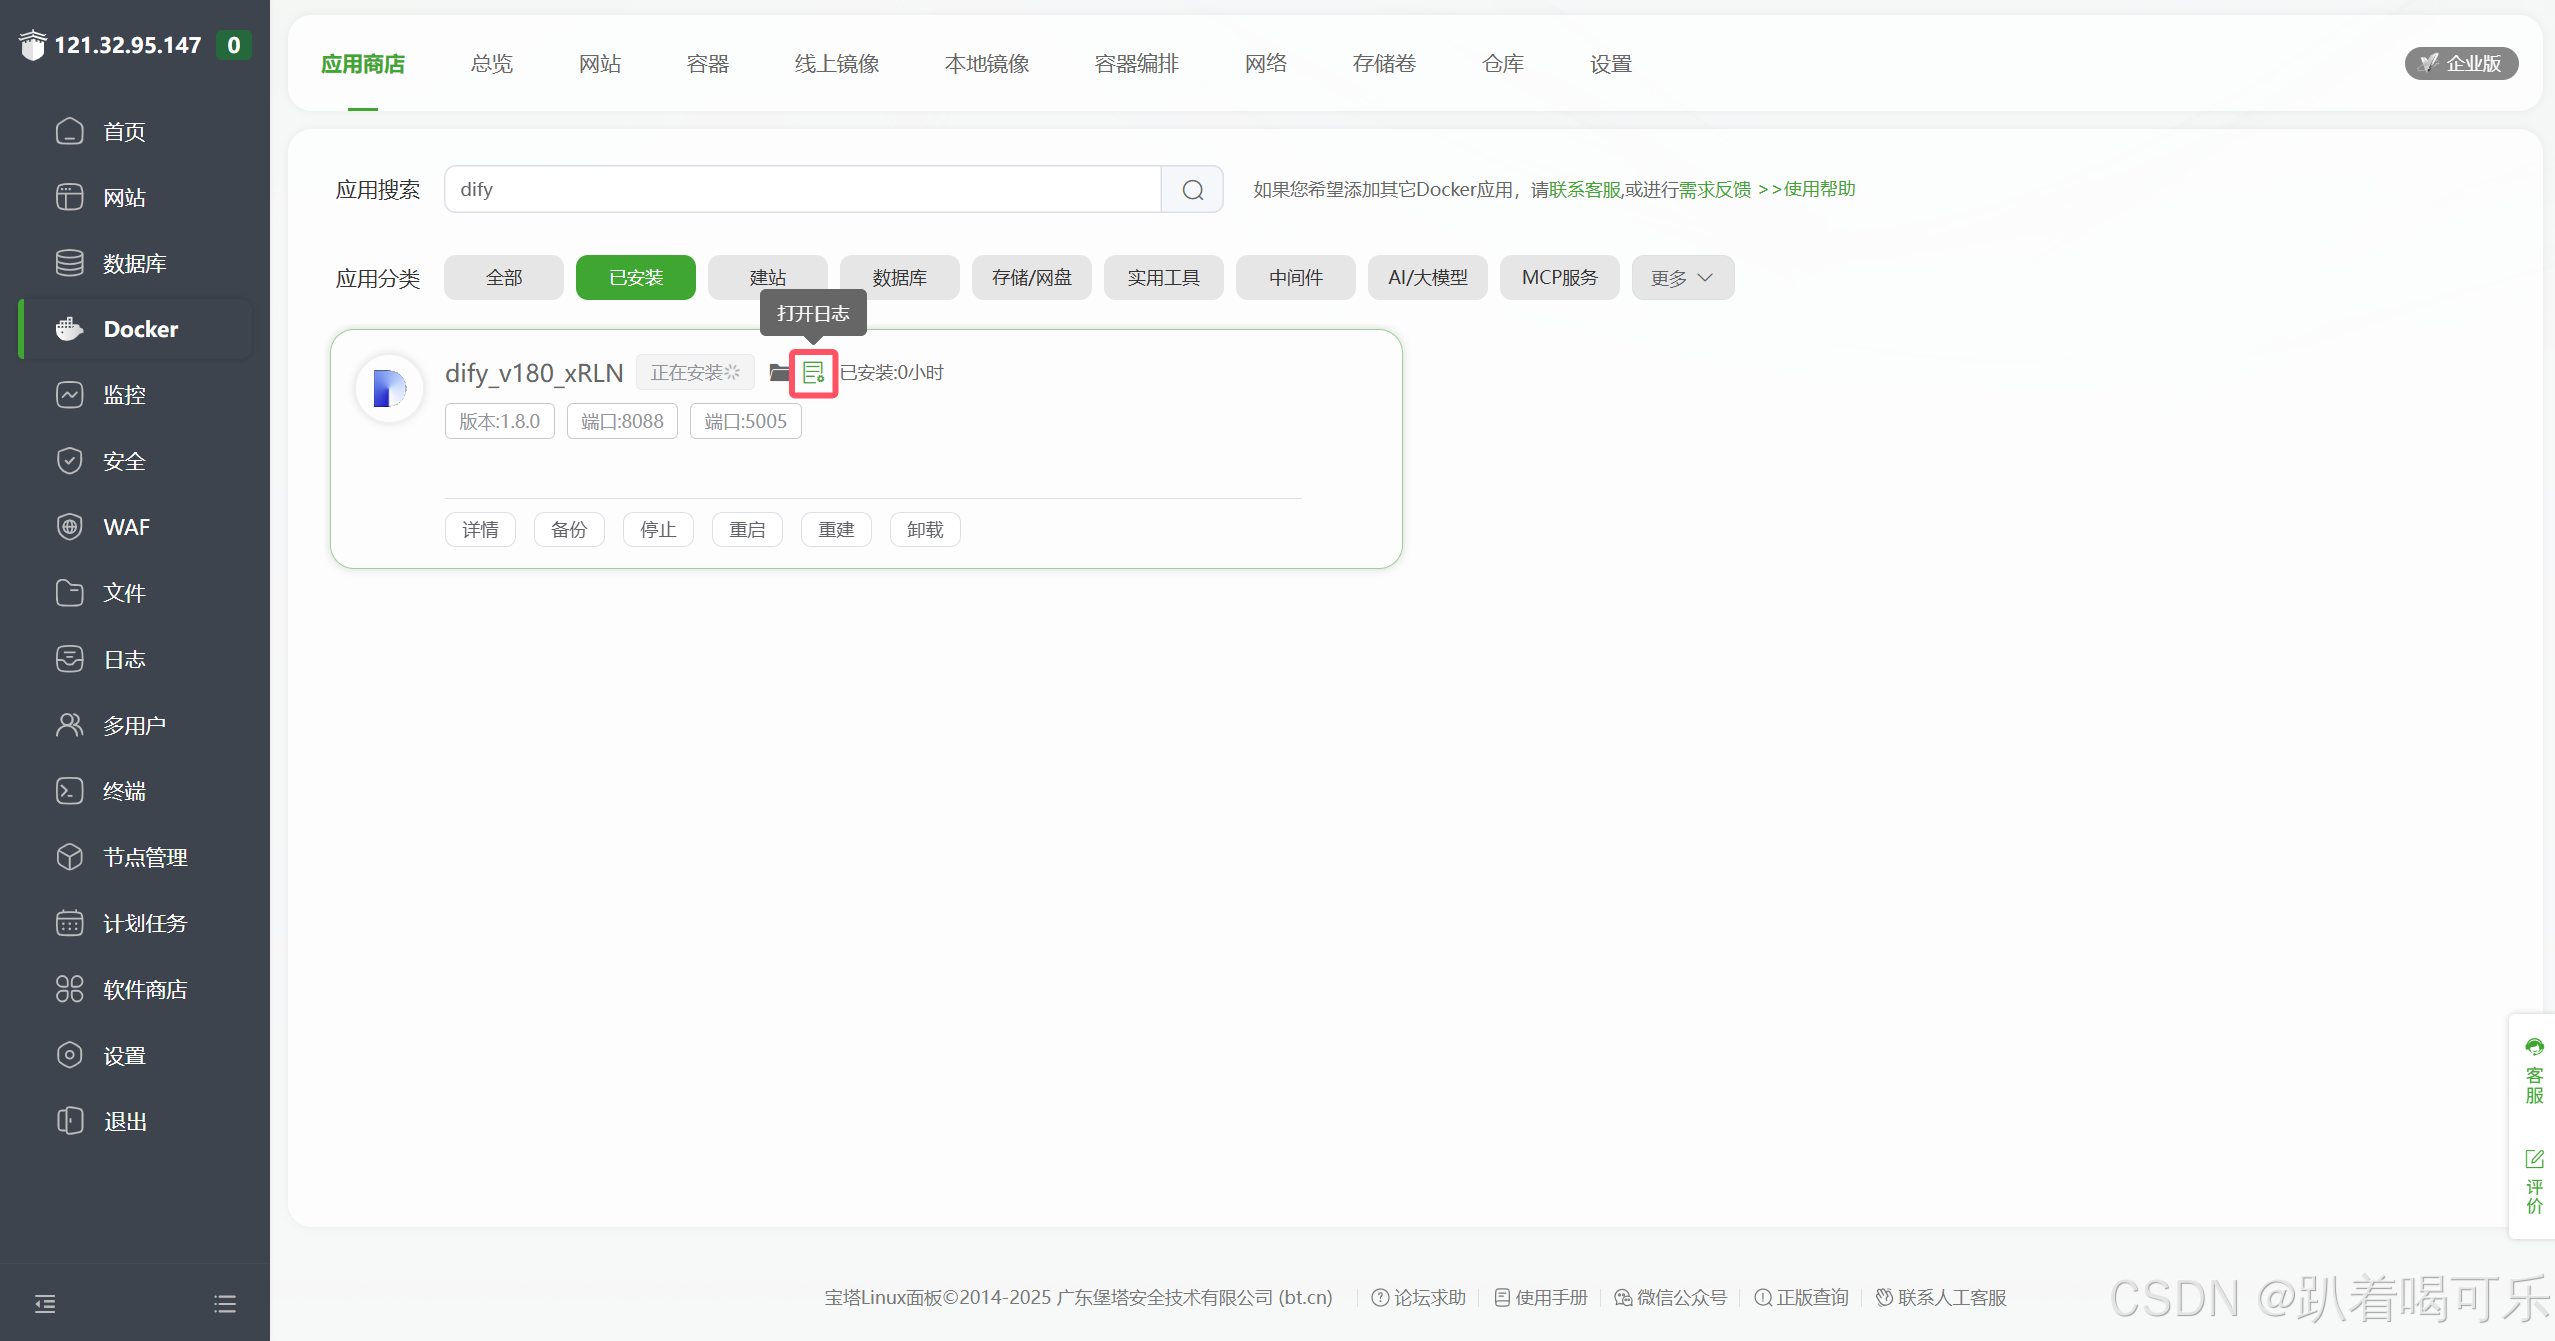Image resolution: width=2555 pixels, height=1341 pixels.
Task: Switch to the top 设置 tab
Action: click(x=1611, y=64)
